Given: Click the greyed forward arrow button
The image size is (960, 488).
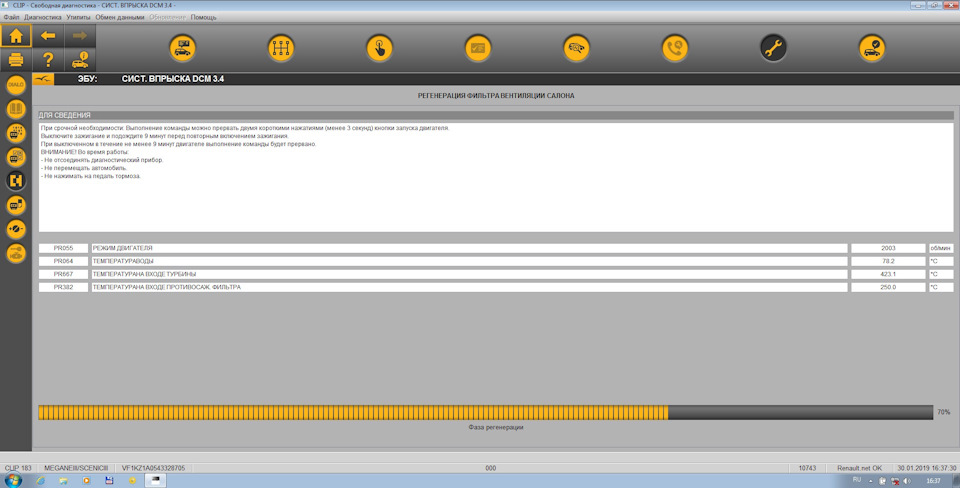Looking at the screenshot, I should click(80, 36).
